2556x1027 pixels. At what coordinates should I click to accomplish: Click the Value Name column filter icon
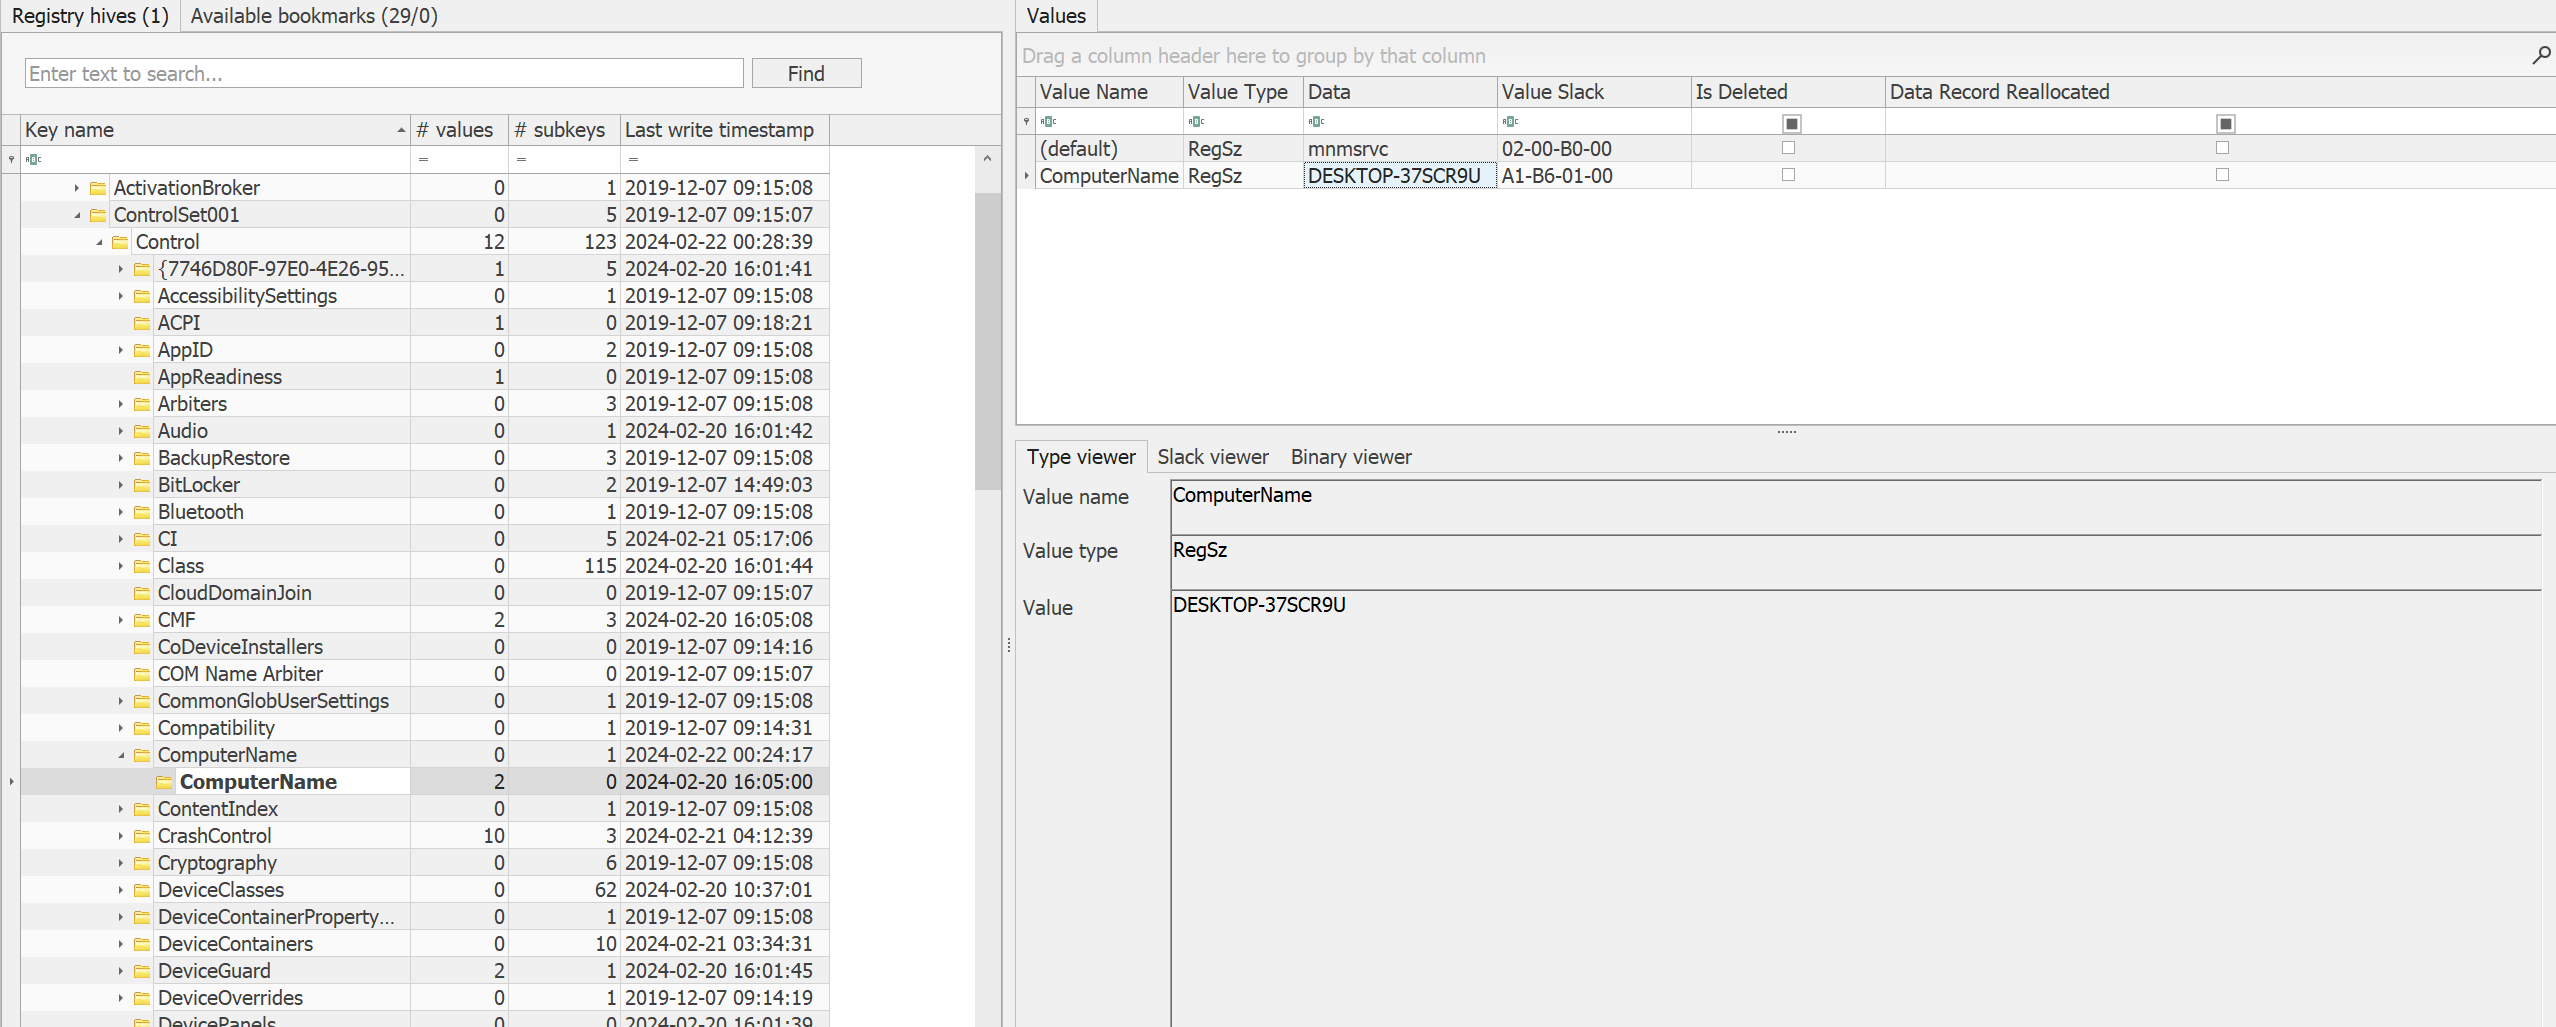(x=1048, y=122)
